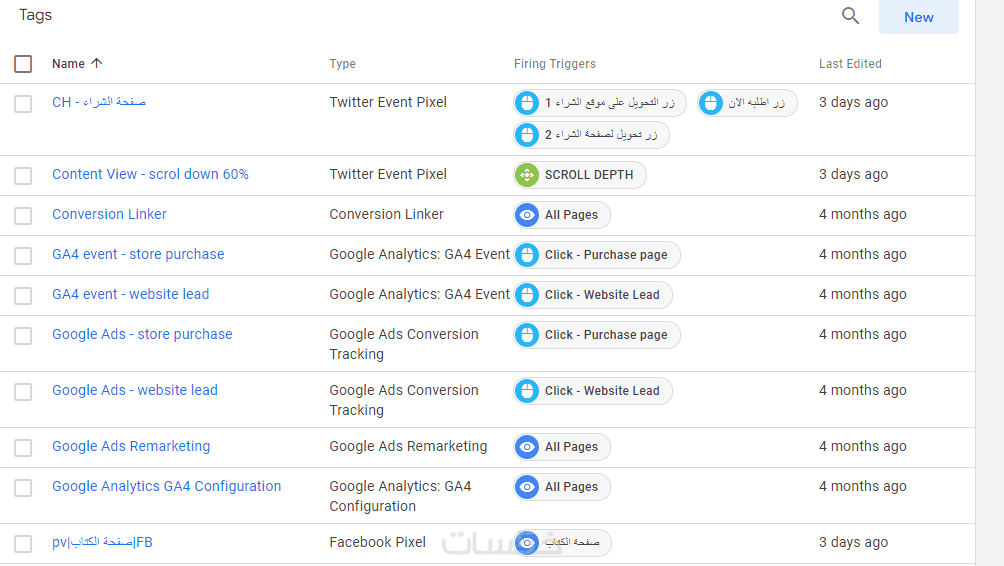Image resolution: width=1004 pixels, height=566 pixels.
Task: Click mouse icon of GA4 Website Lead trigger
Action: tap(527, 295)
